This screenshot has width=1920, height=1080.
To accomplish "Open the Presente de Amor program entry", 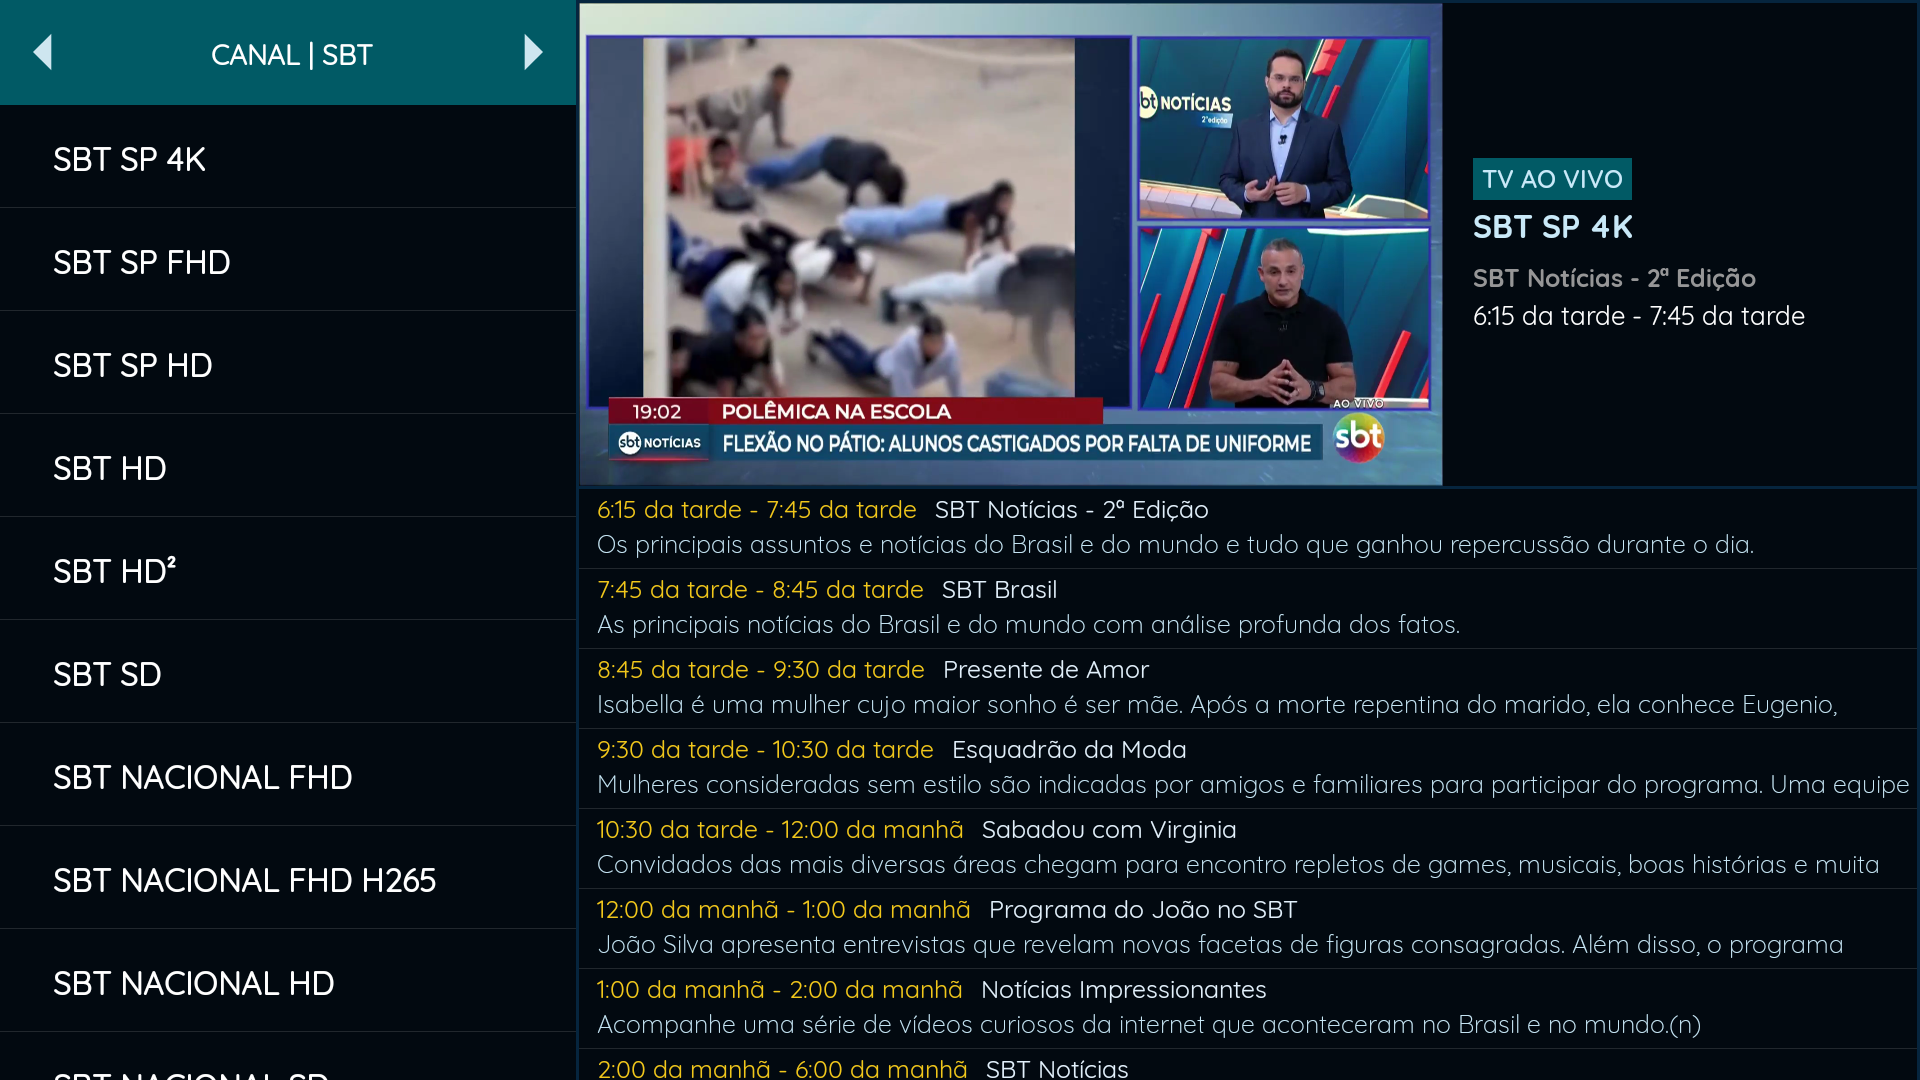I will 1246,687.
